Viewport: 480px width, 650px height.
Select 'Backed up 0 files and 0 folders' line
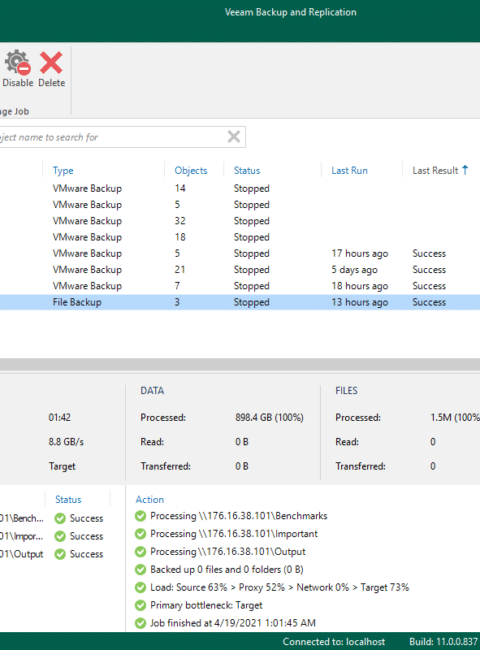(227, 569)
